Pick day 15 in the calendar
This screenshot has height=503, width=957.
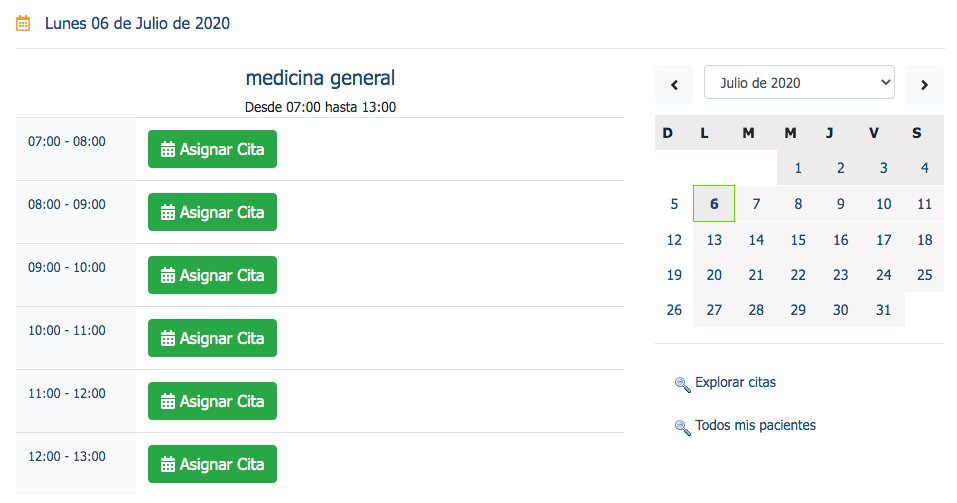click(798, 240)
